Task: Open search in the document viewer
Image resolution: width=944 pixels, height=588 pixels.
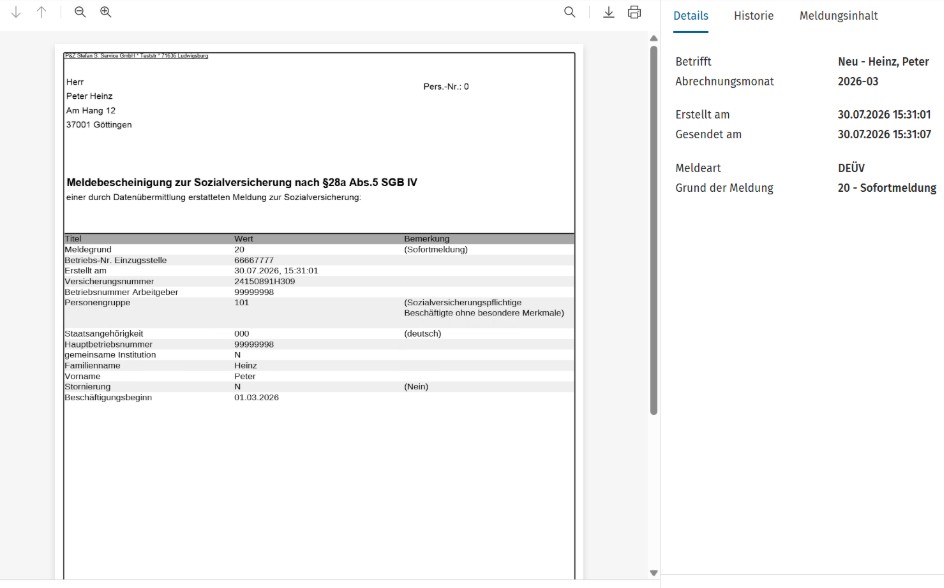Action: [x=570, y=12]
